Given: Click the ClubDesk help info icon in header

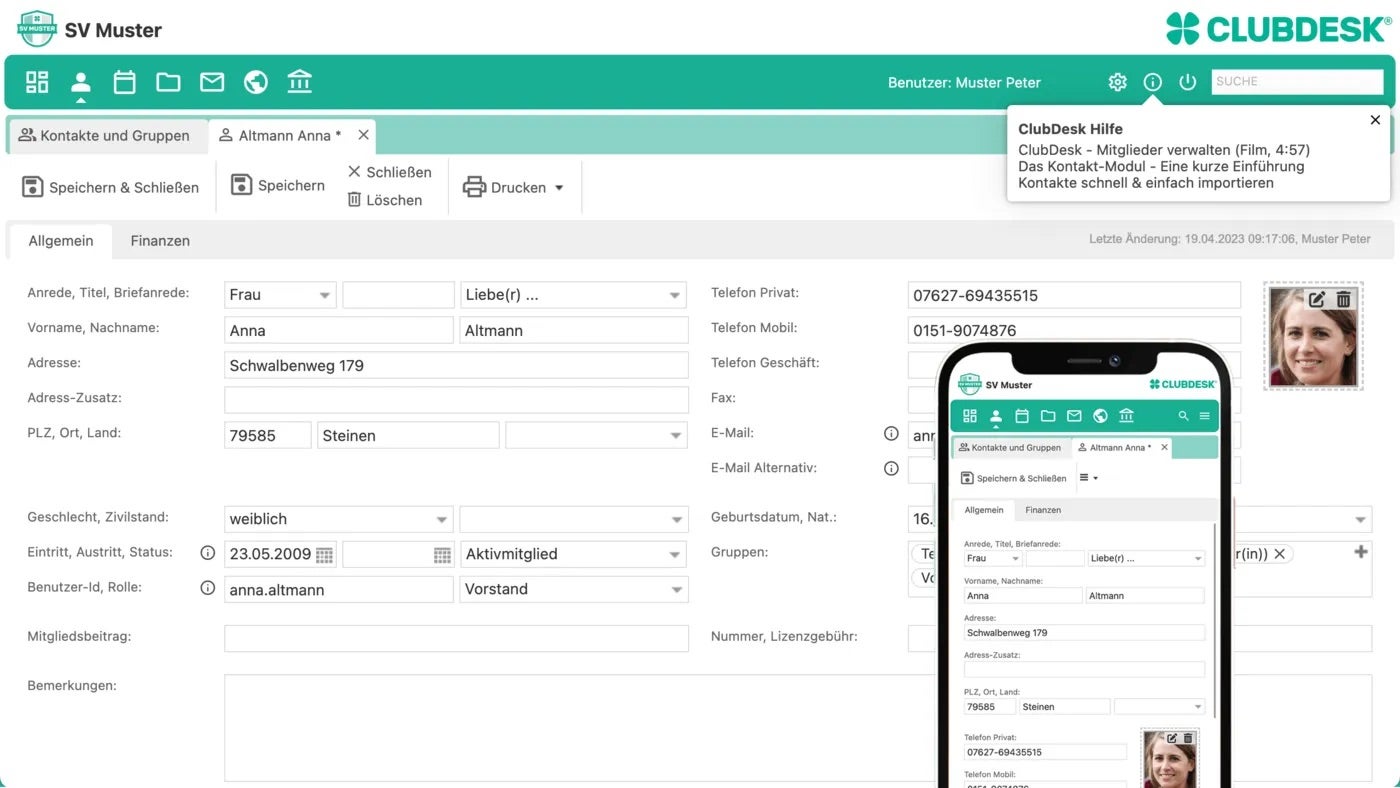Looking at the screenshot, I should [x=1153, y=82].
